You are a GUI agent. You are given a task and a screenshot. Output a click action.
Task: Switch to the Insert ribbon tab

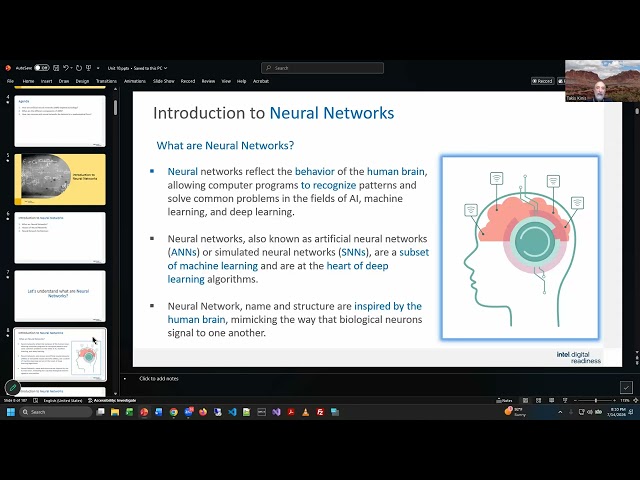(x=47, y=81)
